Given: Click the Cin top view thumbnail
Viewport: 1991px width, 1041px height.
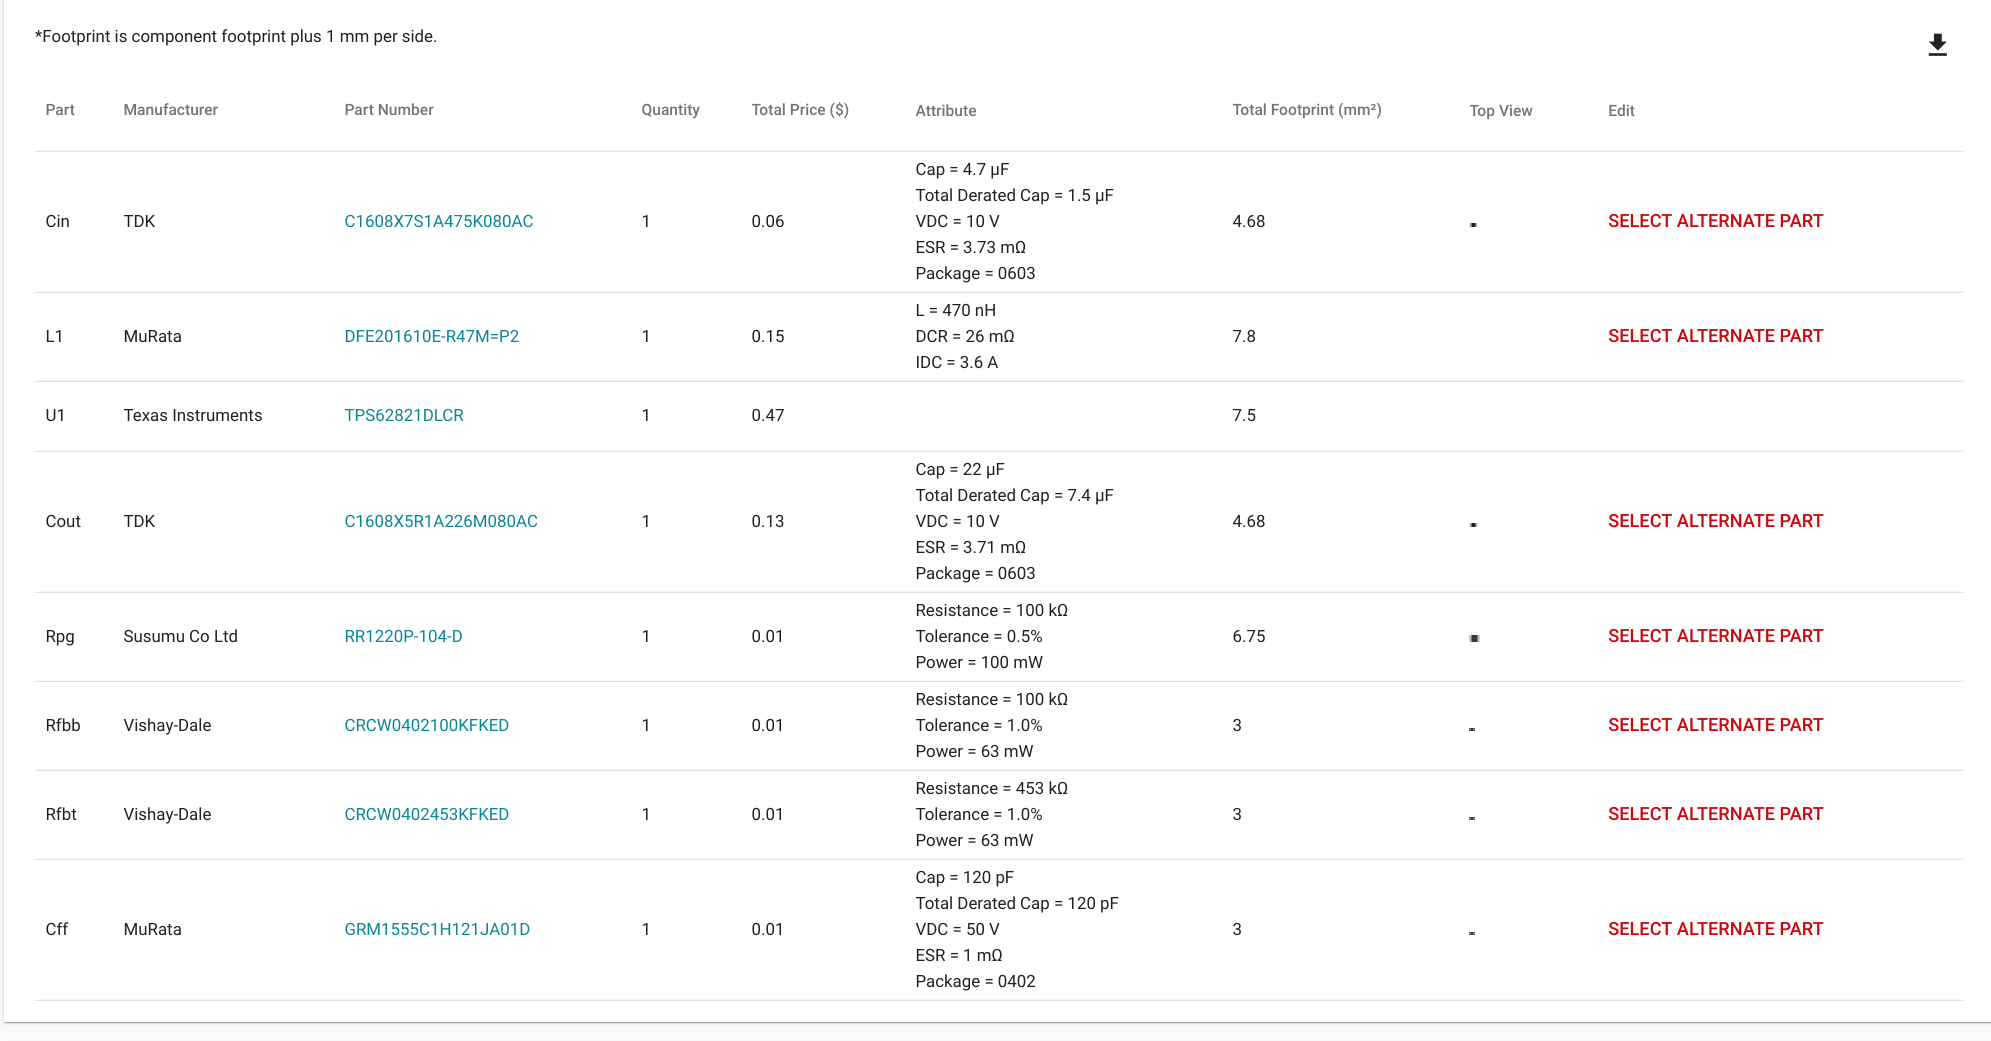Looking at the screenshot, I should [x=1473, y=224].
